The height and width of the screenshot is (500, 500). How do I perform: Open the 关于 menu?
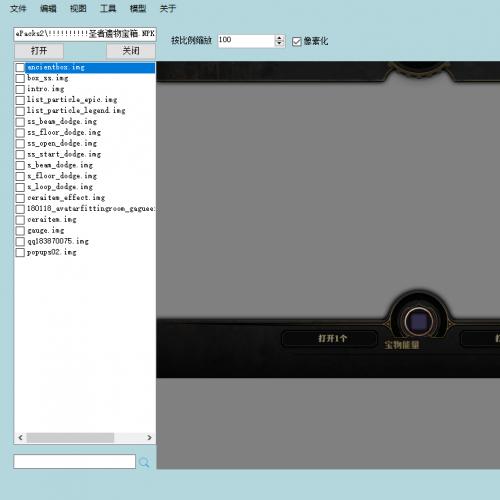(168, 8)
